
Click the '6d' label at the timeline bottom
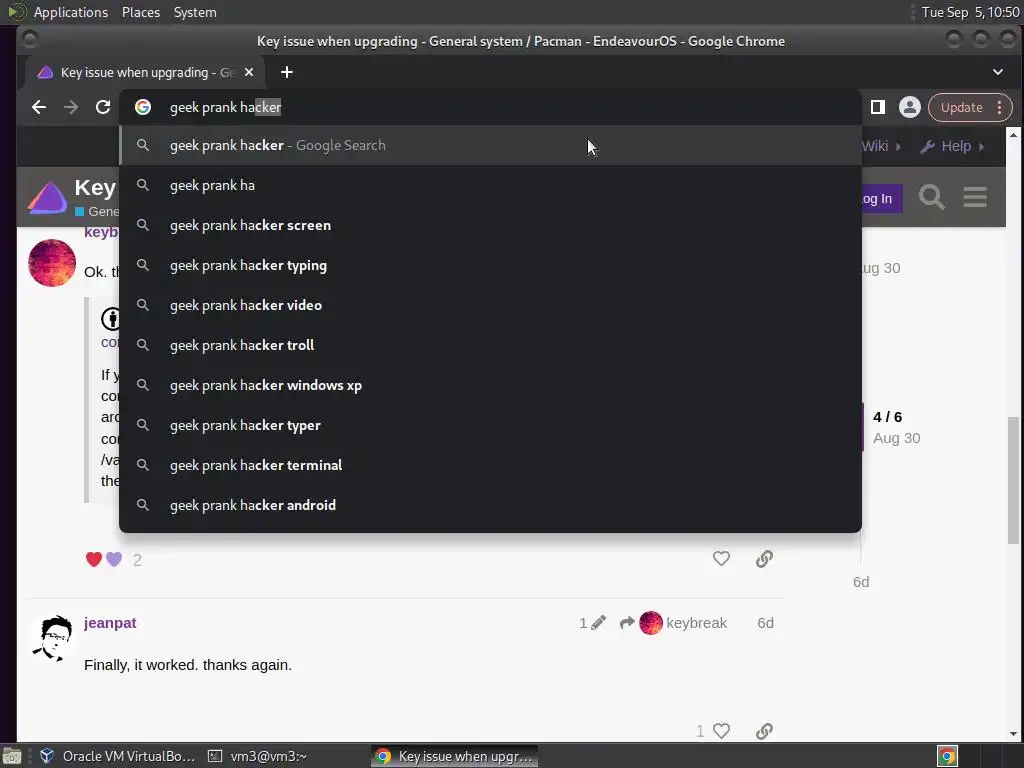861,582
